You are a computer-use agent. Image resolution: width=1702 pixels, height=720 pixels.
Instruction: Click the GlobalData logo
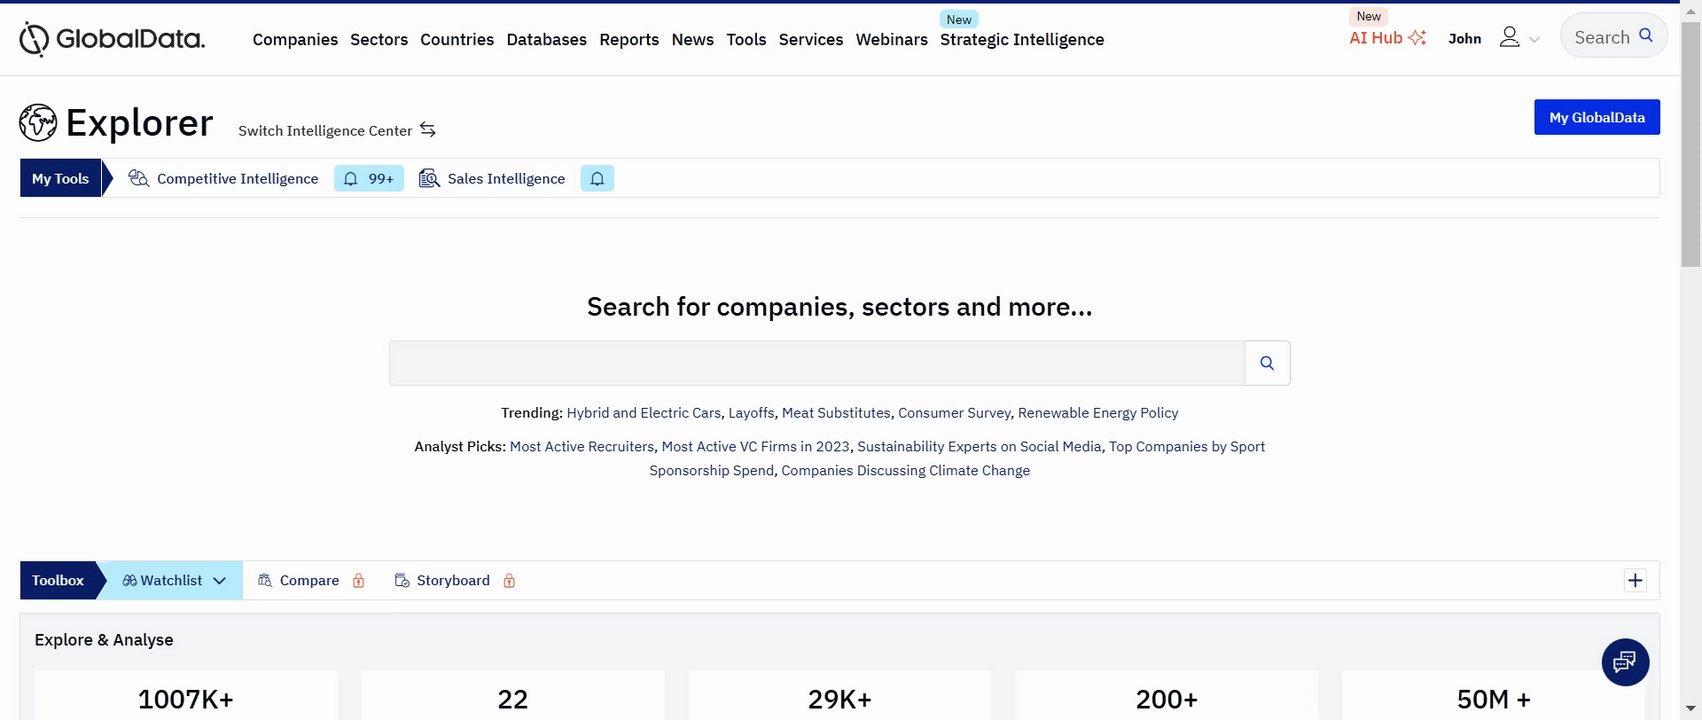click(112, 39)
